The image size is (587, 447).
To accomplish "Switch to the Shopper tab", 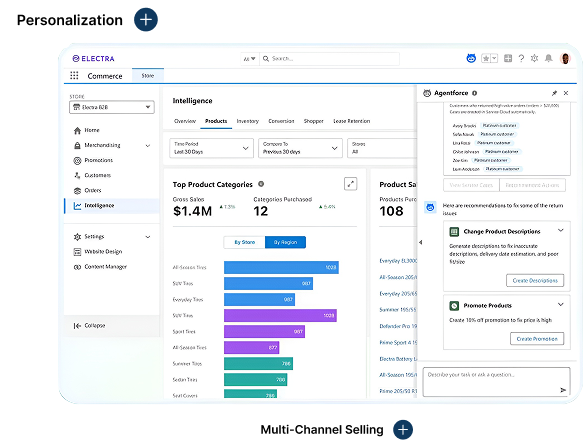I will tap(313, 121).
